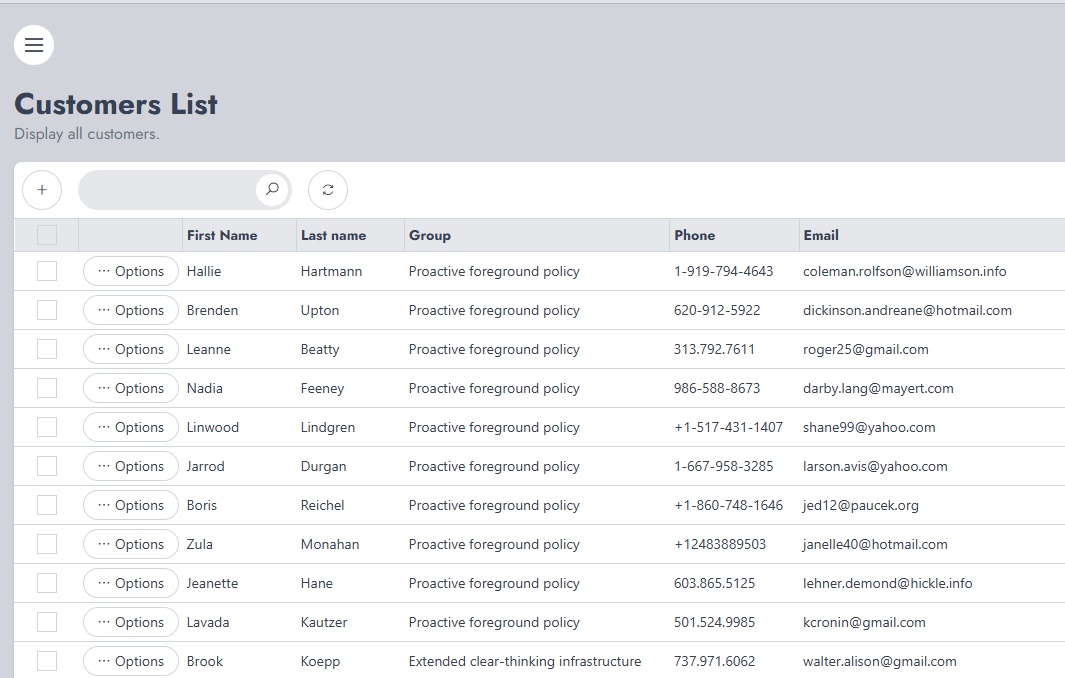Click the Email column header
Screen dimensions: 1065x678
pyautogui.click(x=821, y=235)
